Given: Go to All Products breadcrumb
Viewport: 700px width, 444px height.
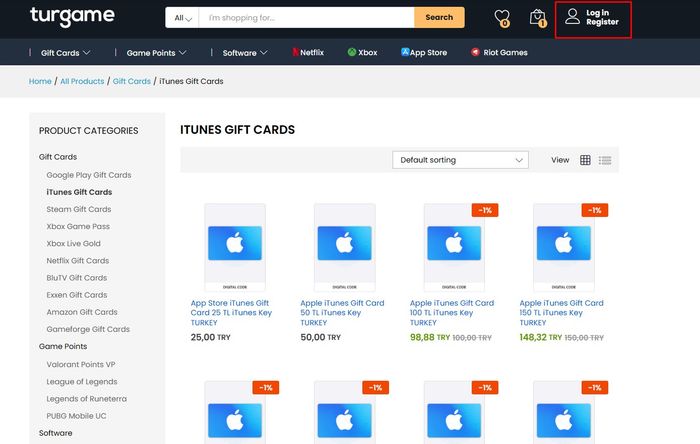Looking at the screenshot, I should 82,81.
